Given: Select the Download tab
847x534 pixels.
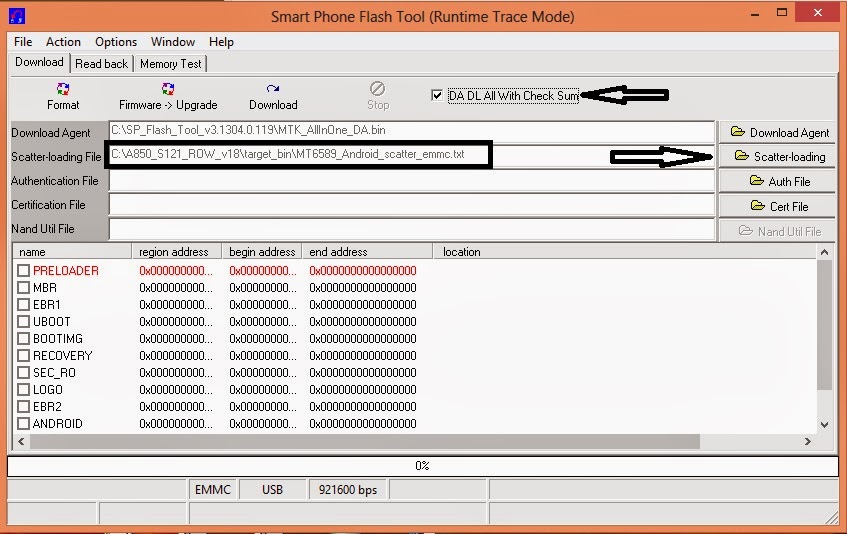Looking at the screenshot, I should tap(39, 62).
